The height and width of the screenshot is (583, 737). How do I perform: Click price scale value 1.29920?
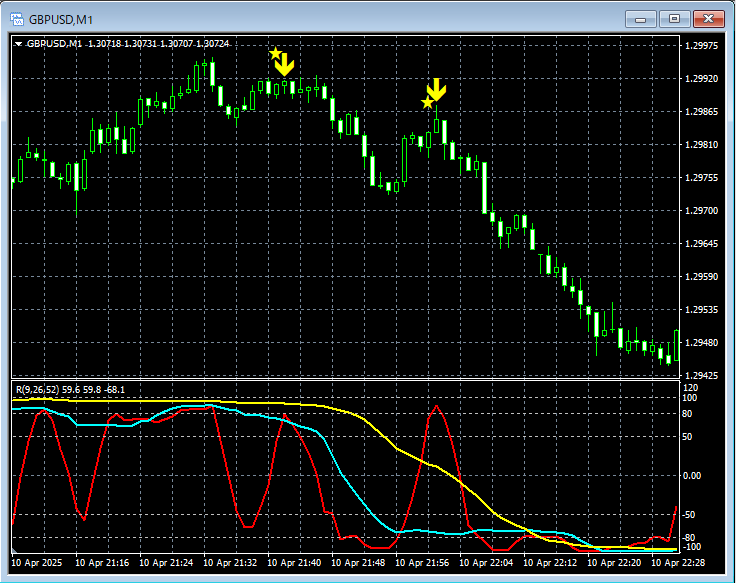click(702, 79)
